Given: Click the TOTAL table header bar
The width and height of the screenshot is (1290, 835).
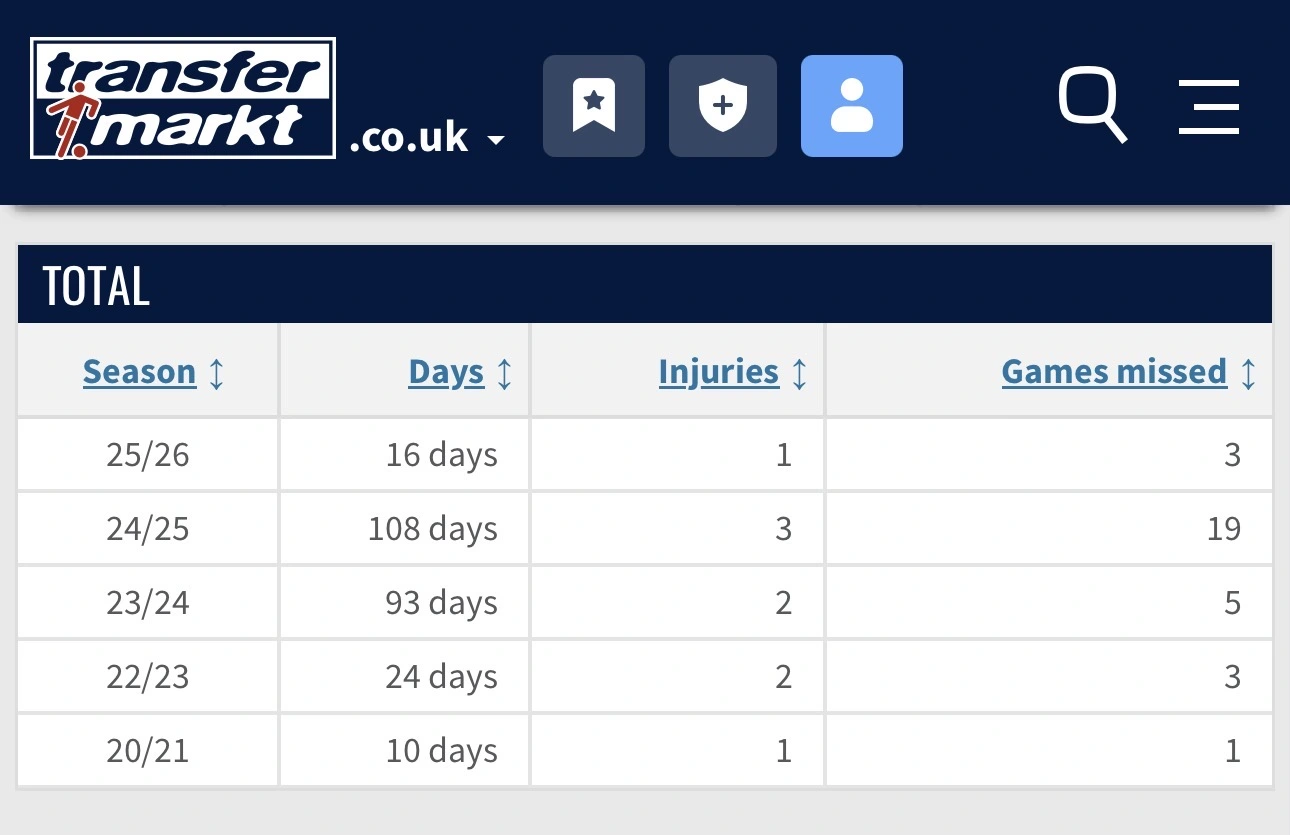Looking at the screenshot, I should coord(644,286).
